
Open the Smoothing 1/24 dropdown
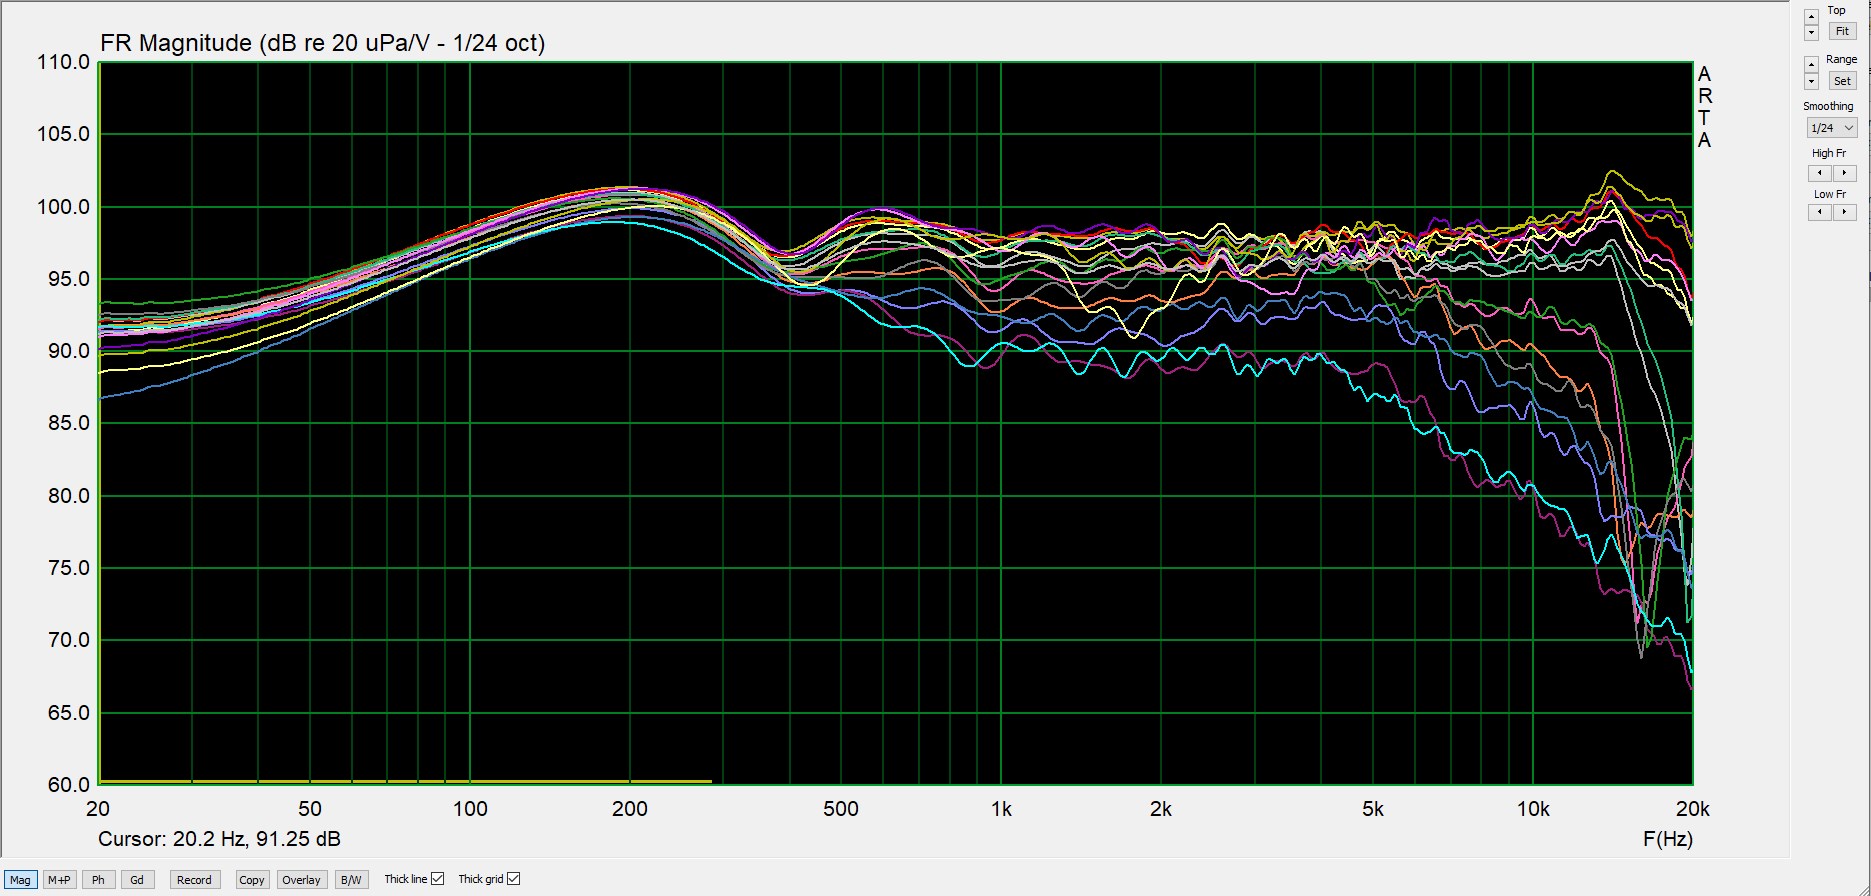1831,128
